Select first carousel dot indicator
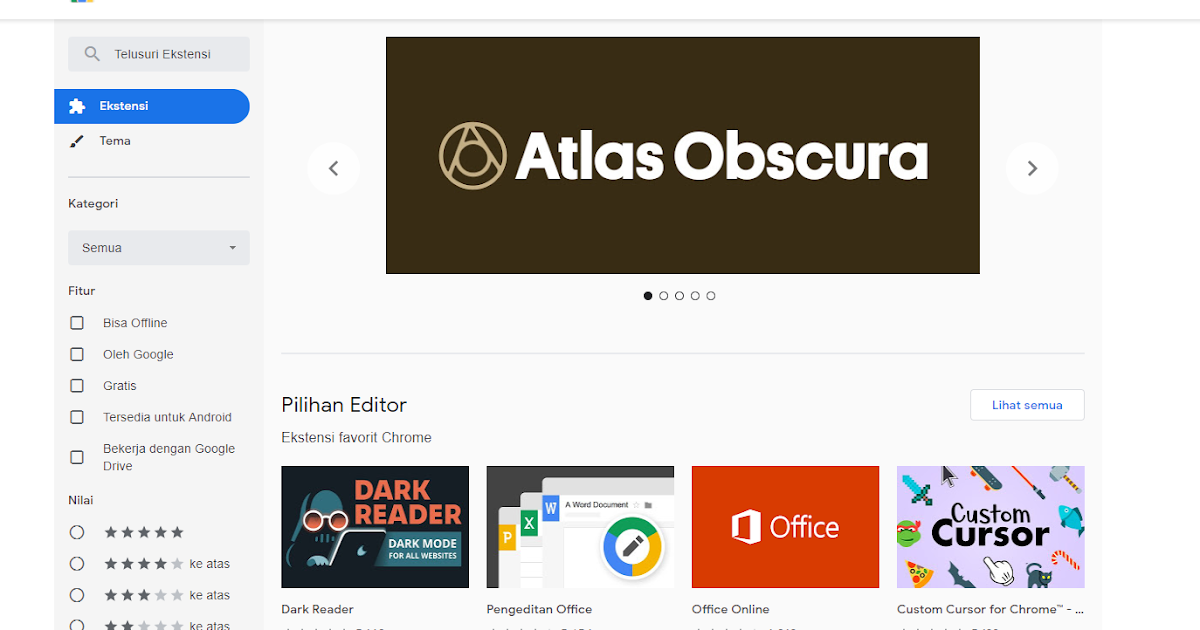The width and height of the screenshot is (1200, 630). click(648, 296)
